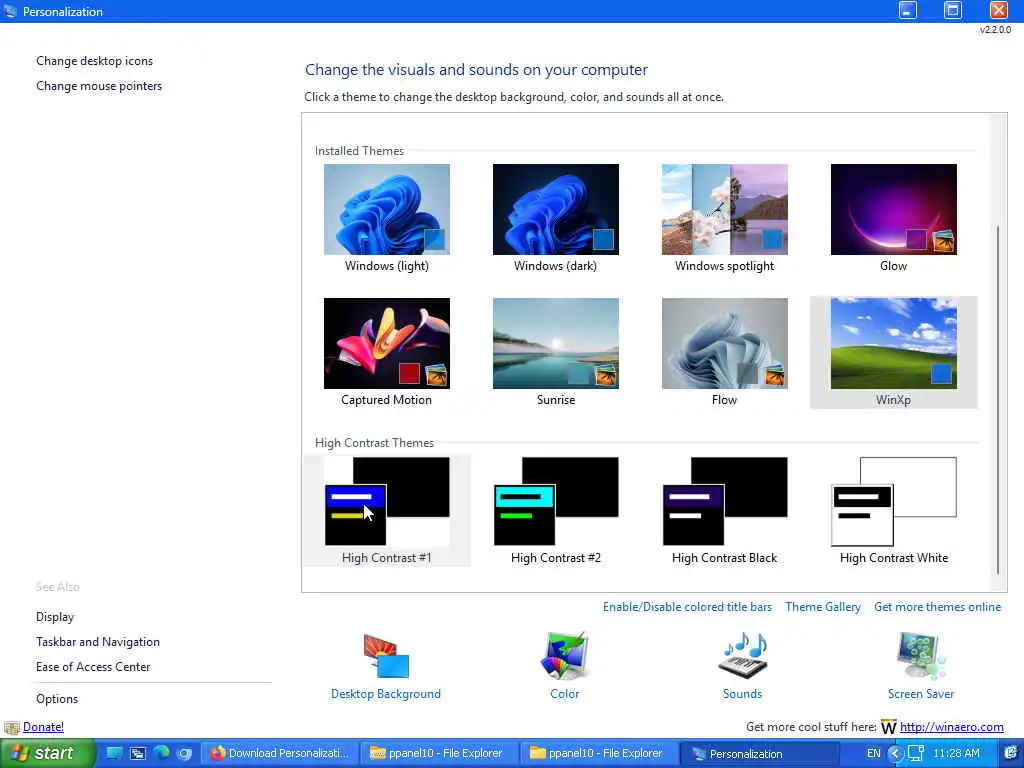Click the 11:28 AM clock

[956, 754]
